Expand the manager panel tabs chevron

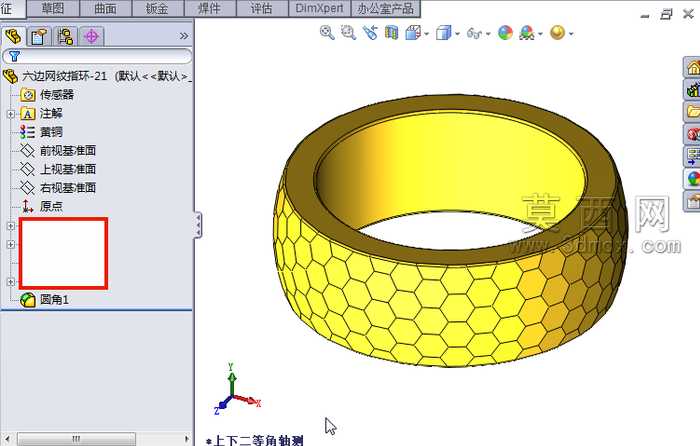point(183,36)
